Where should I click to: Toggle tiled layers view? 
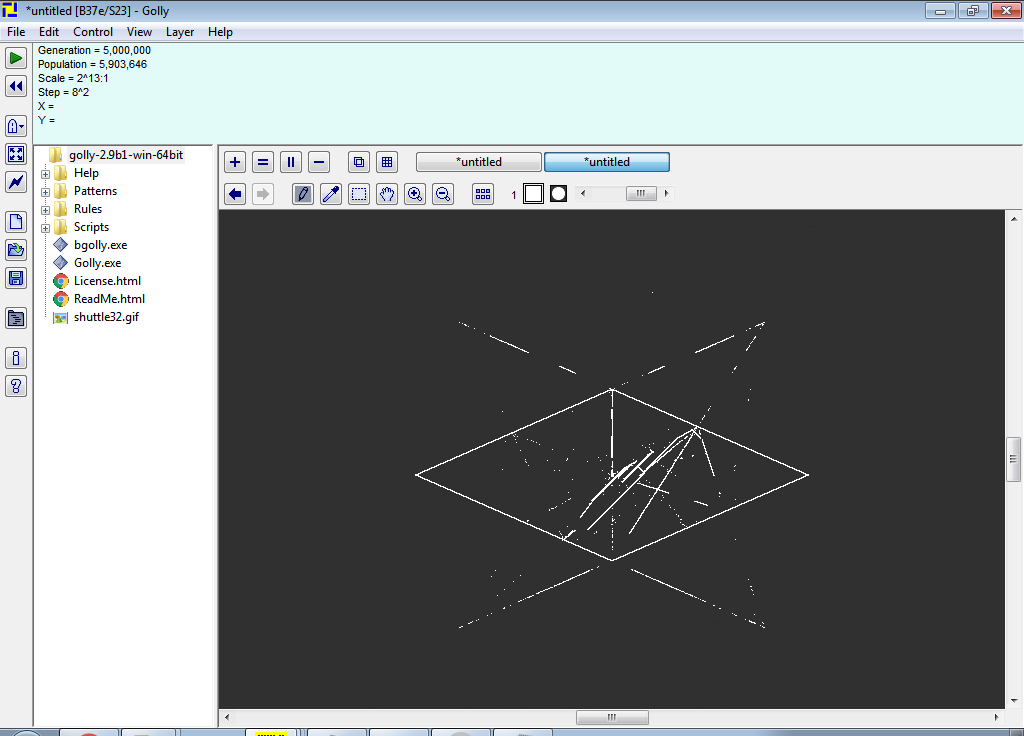(x=387, y=162)
